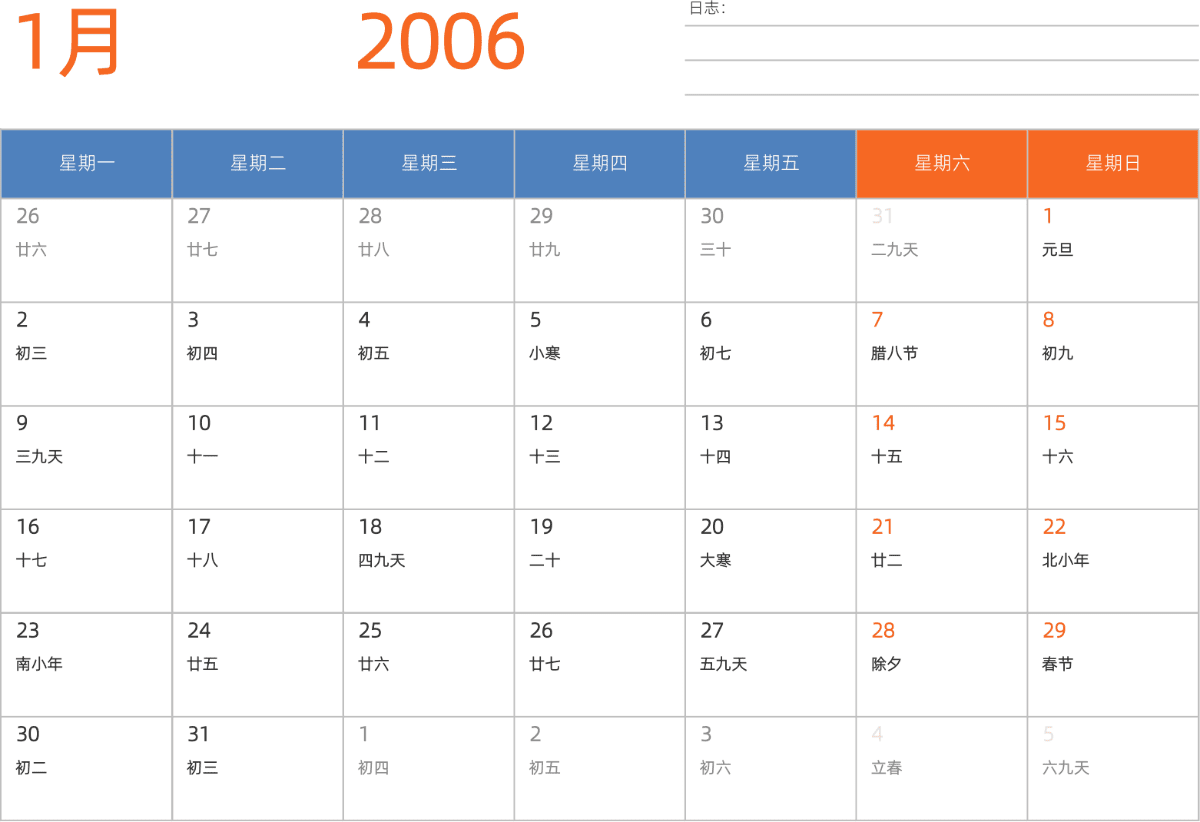Image resolution: width=1200 pixels, height=822 pixels.
Task: Click date 14 cell labeled 十五
Action: [x=942, y=457]
